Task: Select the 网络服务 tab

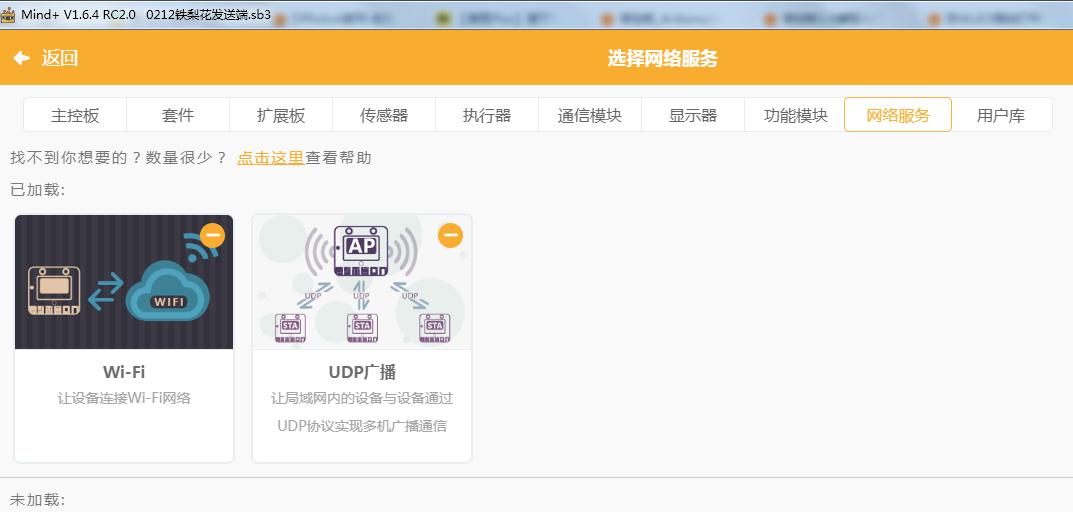Action: click(x=898, y=115)
